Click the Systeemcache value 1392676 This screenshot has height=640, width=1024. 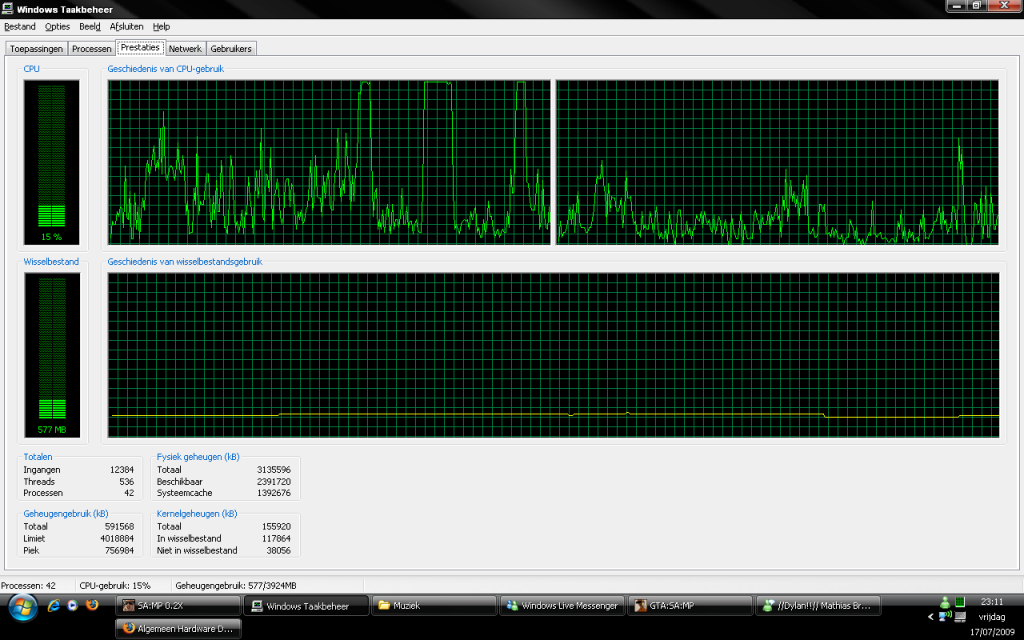click(x=274, y=493)
